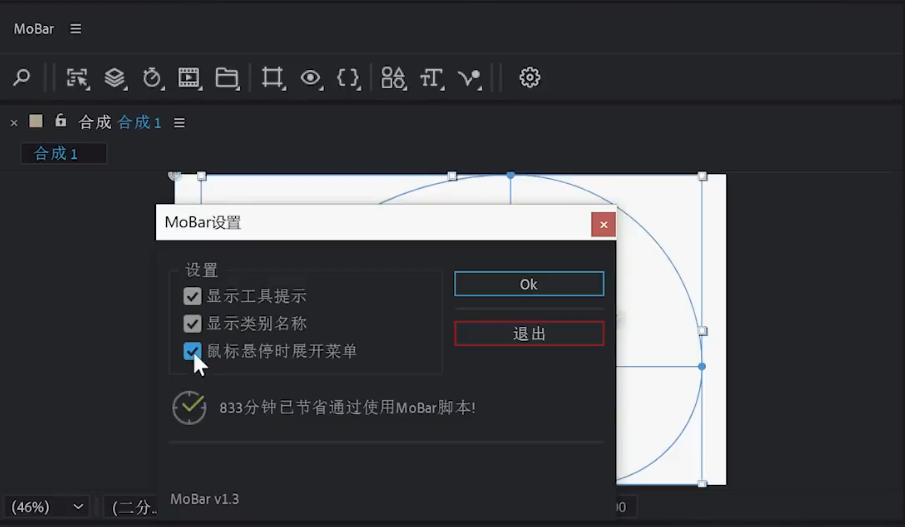Open the (二分 resolution dropdown
The image size is (905, 527).
(130, 507)
